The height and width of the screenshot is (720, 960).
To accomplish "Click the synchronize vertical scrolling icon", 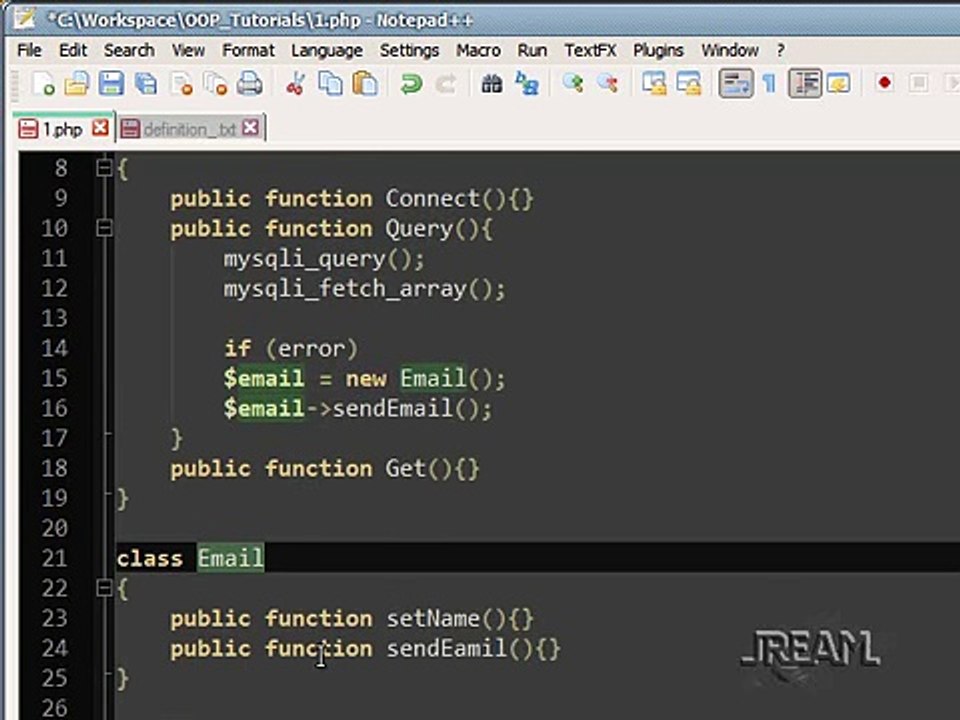I will (x=654, y=83).
